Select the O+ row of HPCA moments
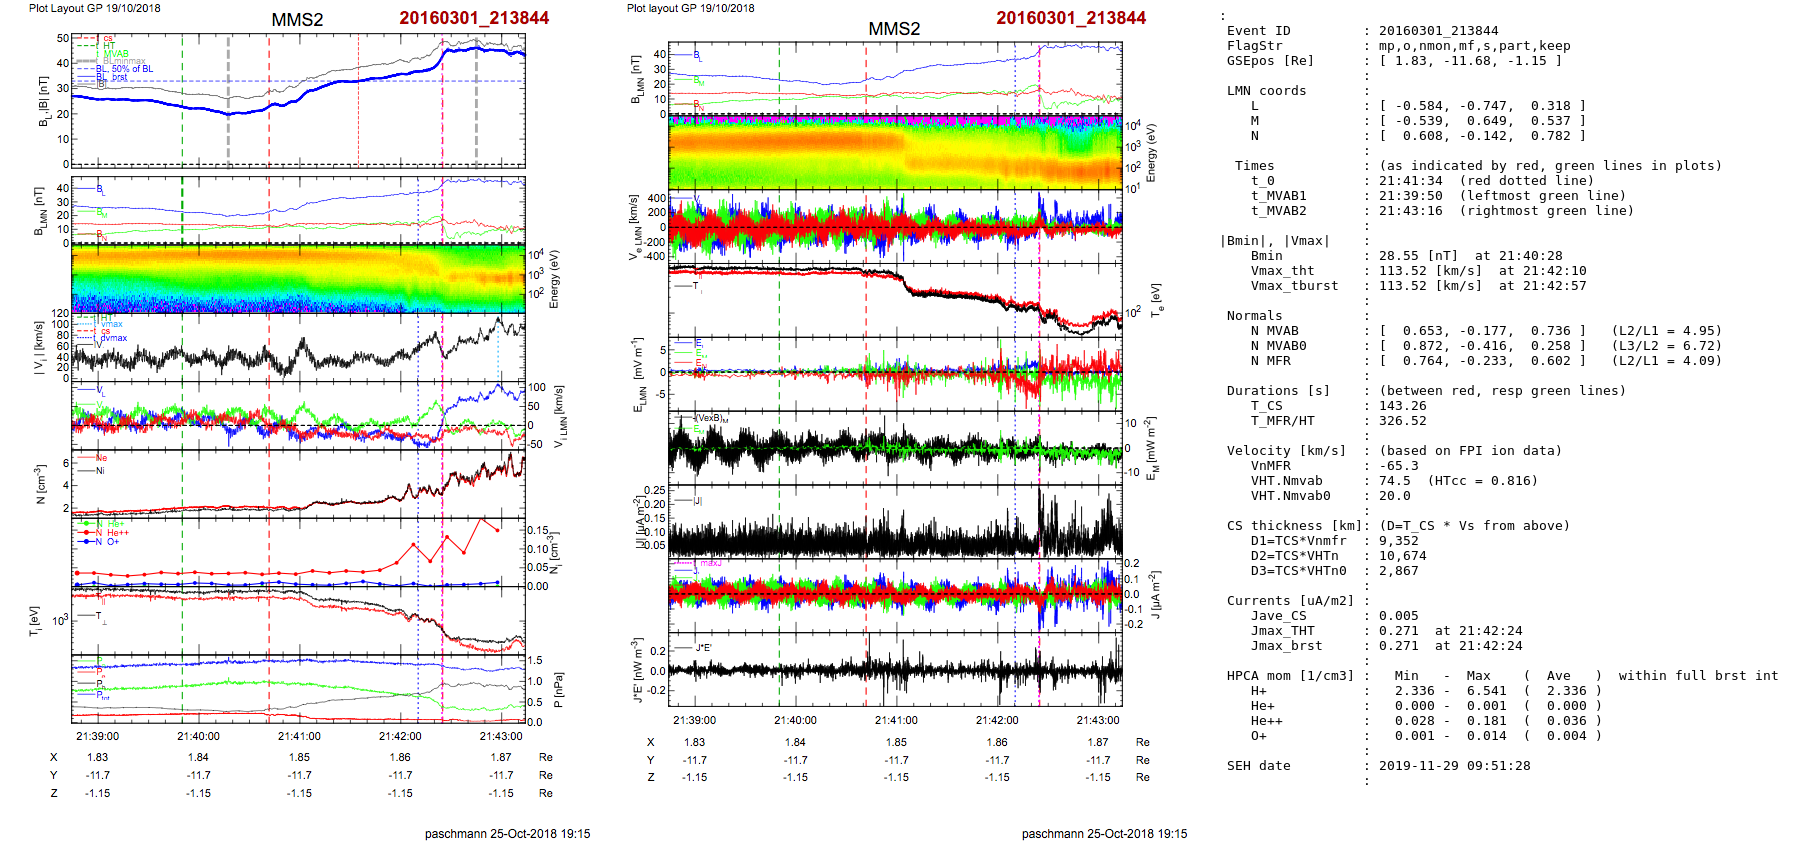Screen dimensions: 1804x841 (1426, 736)
